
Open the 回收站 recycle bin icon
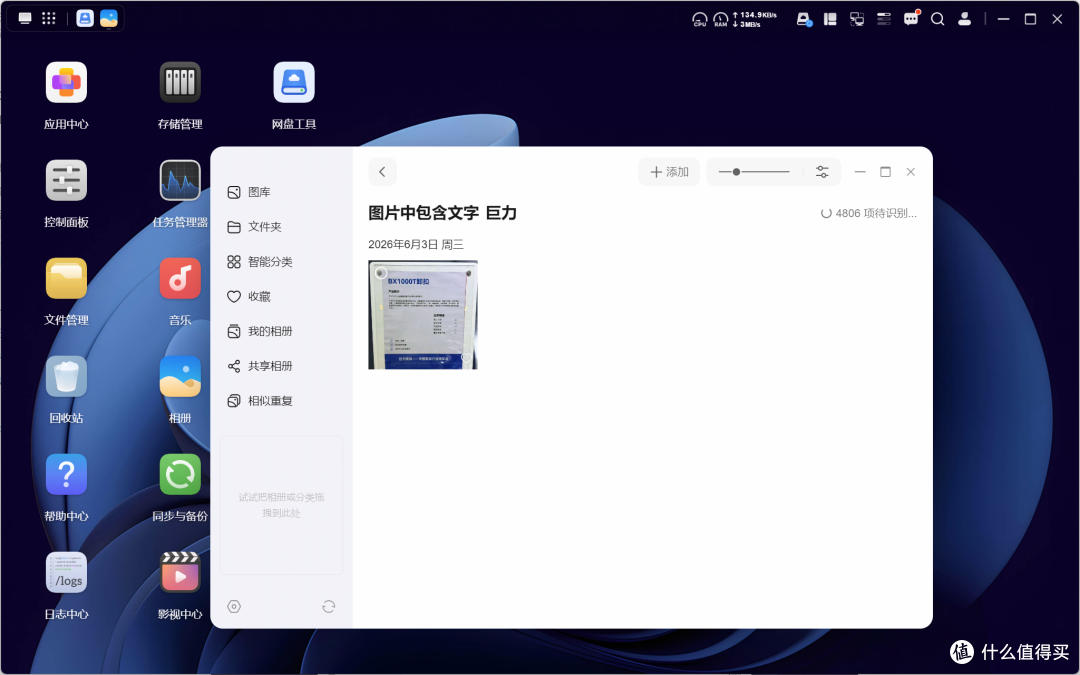click(x=66, y=377)
